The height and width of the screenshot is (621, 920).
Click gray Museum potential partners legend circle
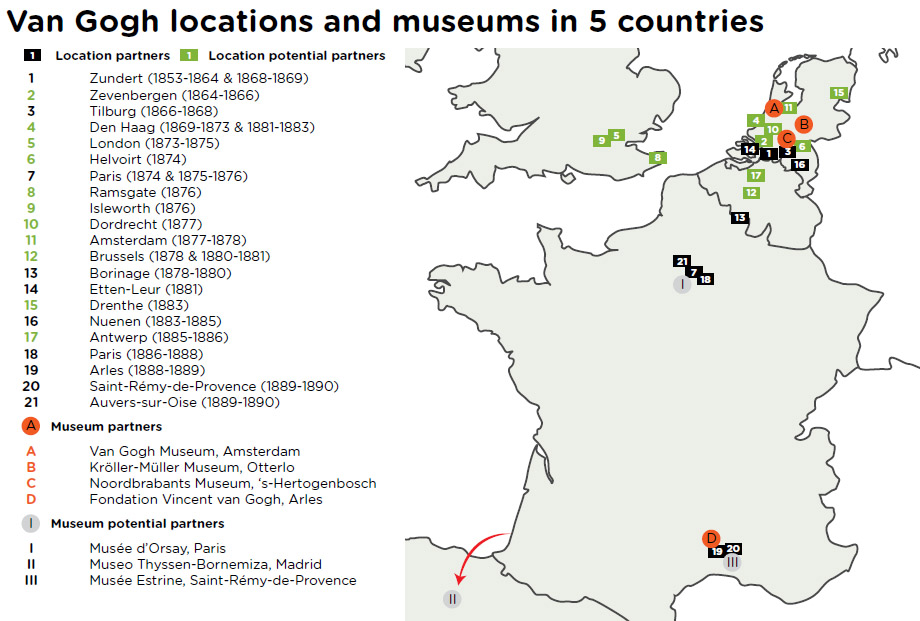click(32, 523)
